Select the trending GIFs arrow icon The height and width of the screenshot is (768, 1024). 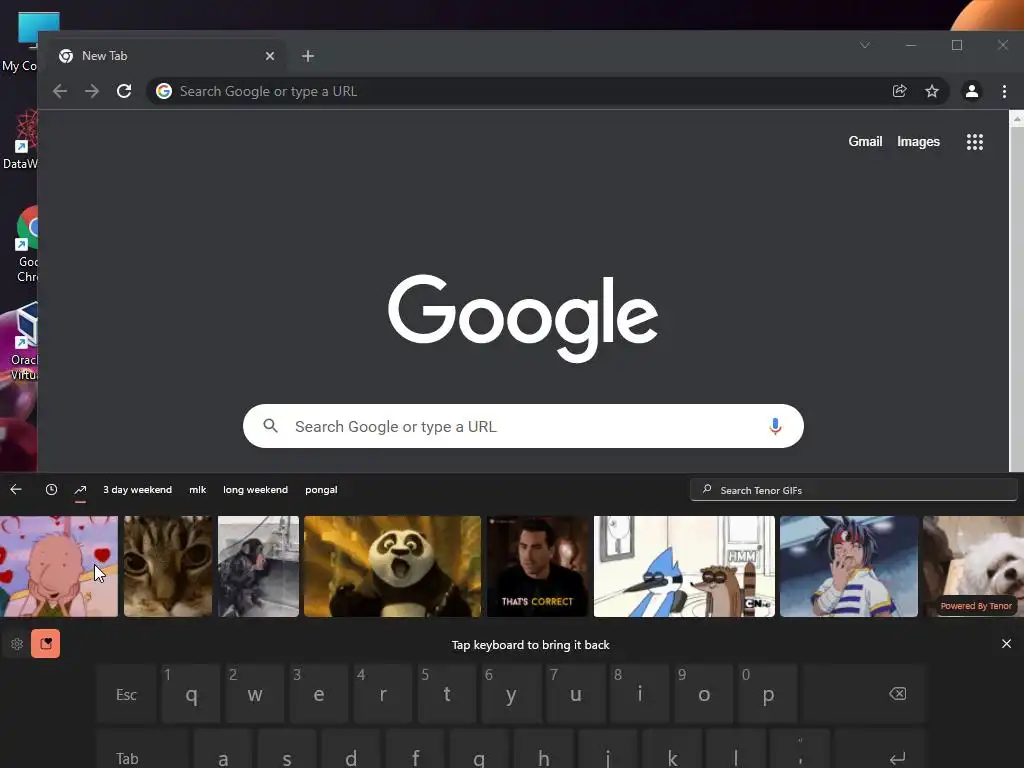(x=80, y=490)
